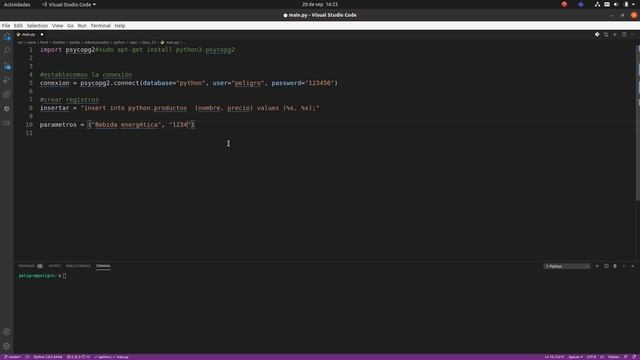
Task: Click inside the terminal prompt line
Action: (42, 276)
